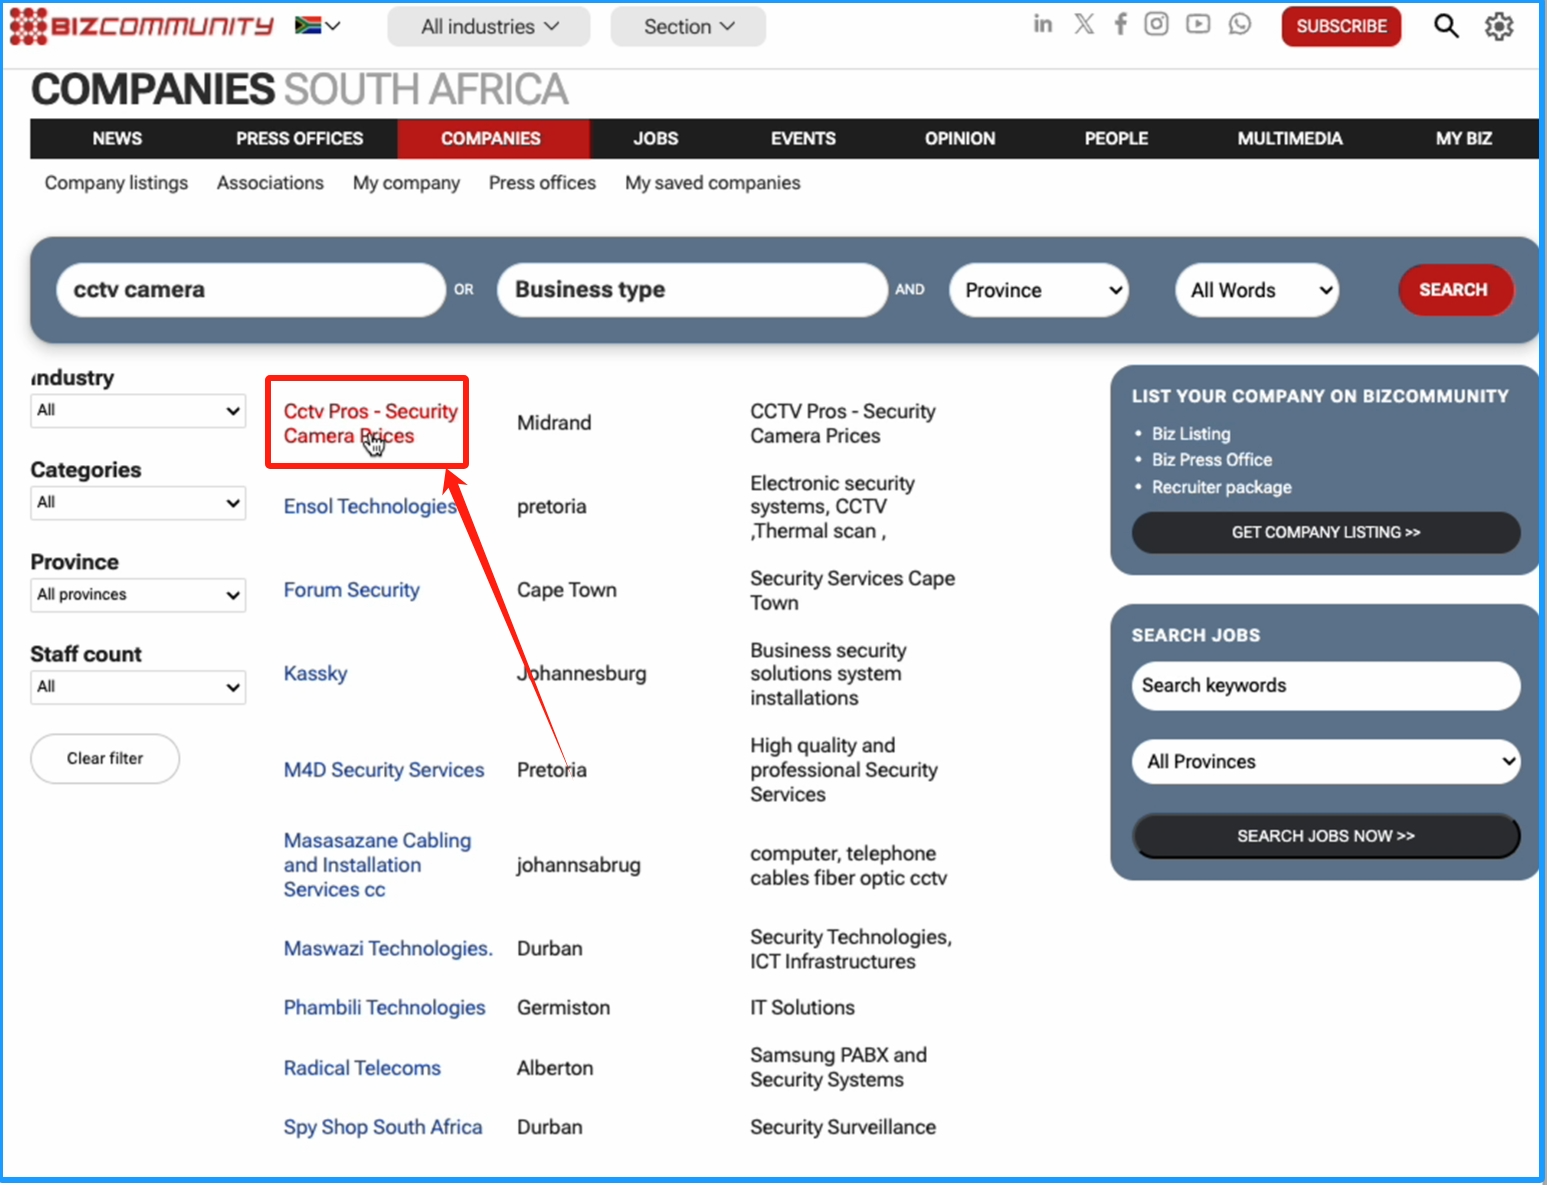The height and width of the screenshot is (1185, 1547).
Task: Open the WhatsApp social icon
Action: pyautogui.click(x=1240, y=24)
